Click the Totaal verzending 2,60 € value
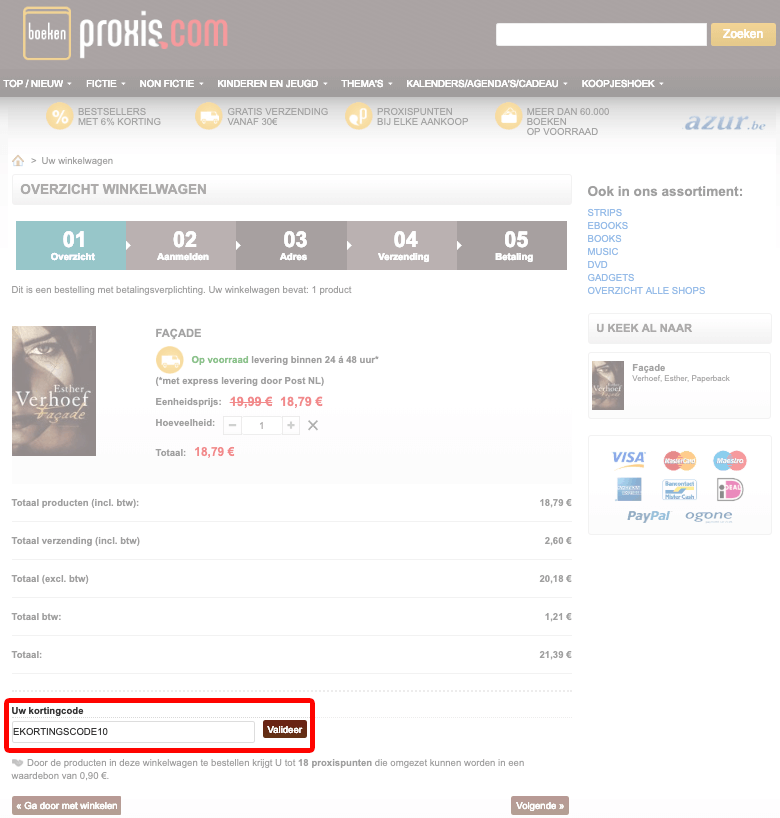This screenshot has width=780, height=818. coord(558,541)
